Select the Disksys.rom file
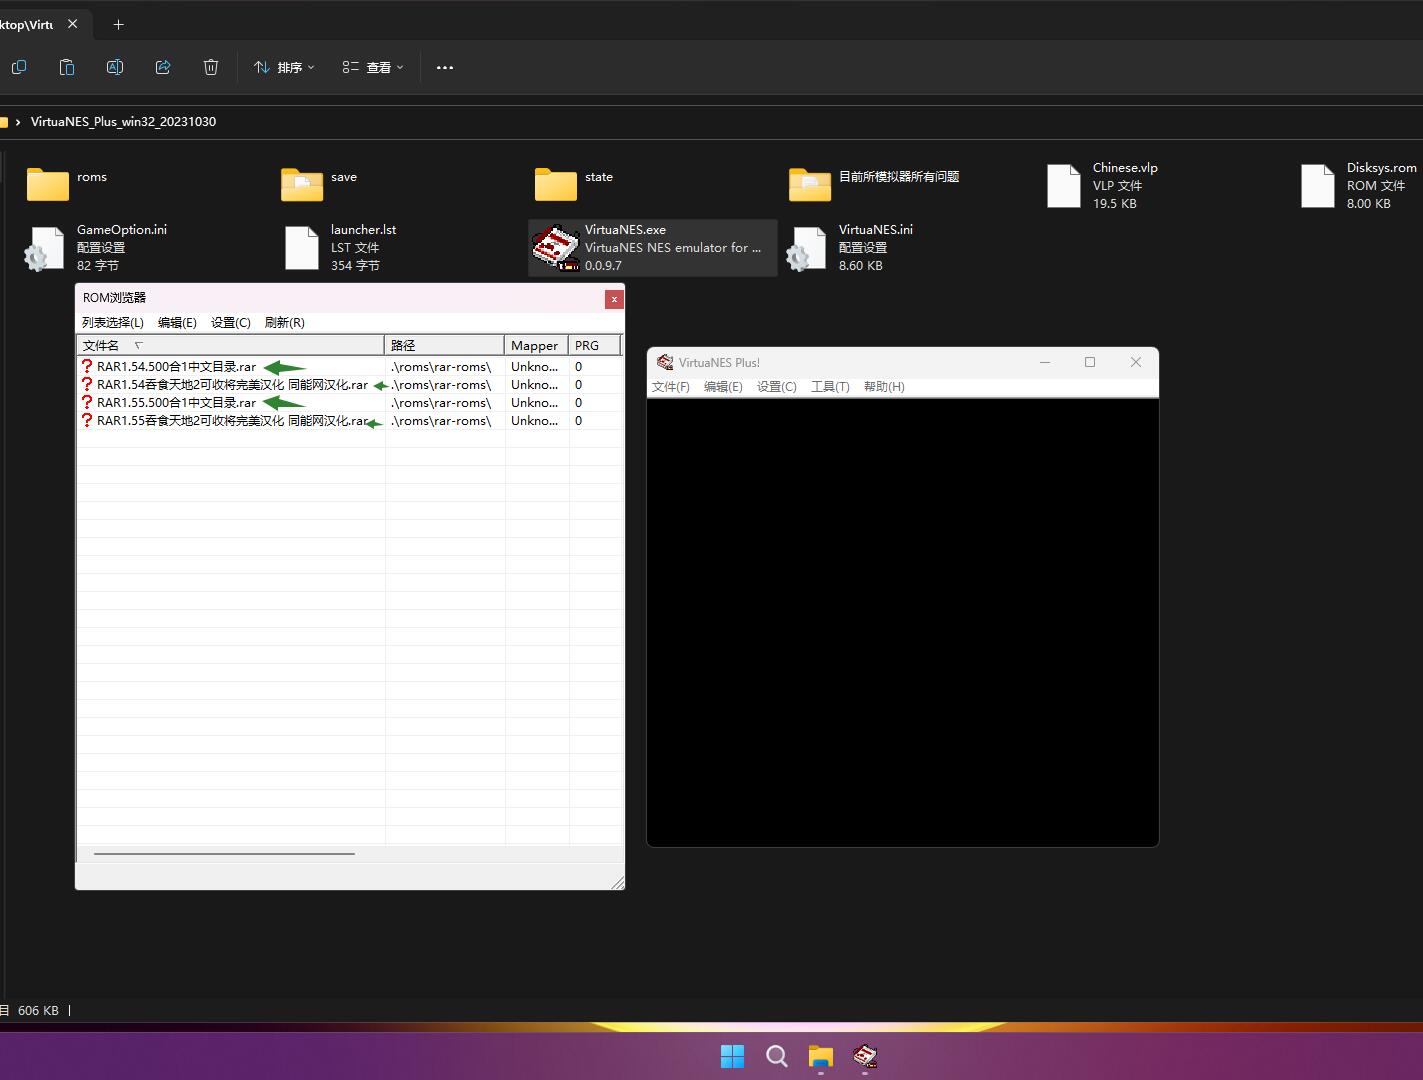Image resolution: width=1423 pixels, height=1080 pixels. (x=1358, y=185)
